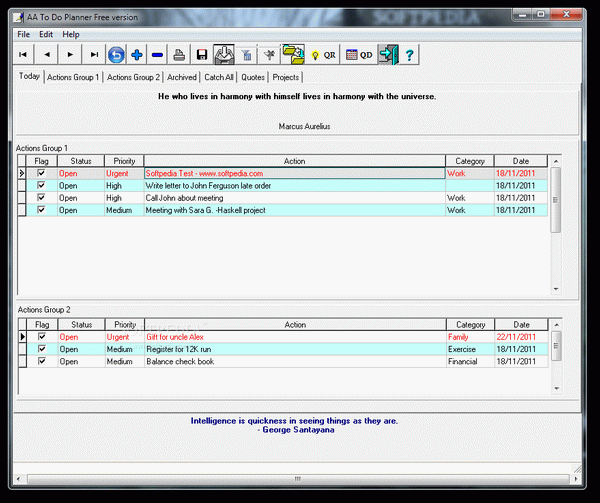Select 'Register for 12K run' action cell
The image size is (600, 503).
295,349
